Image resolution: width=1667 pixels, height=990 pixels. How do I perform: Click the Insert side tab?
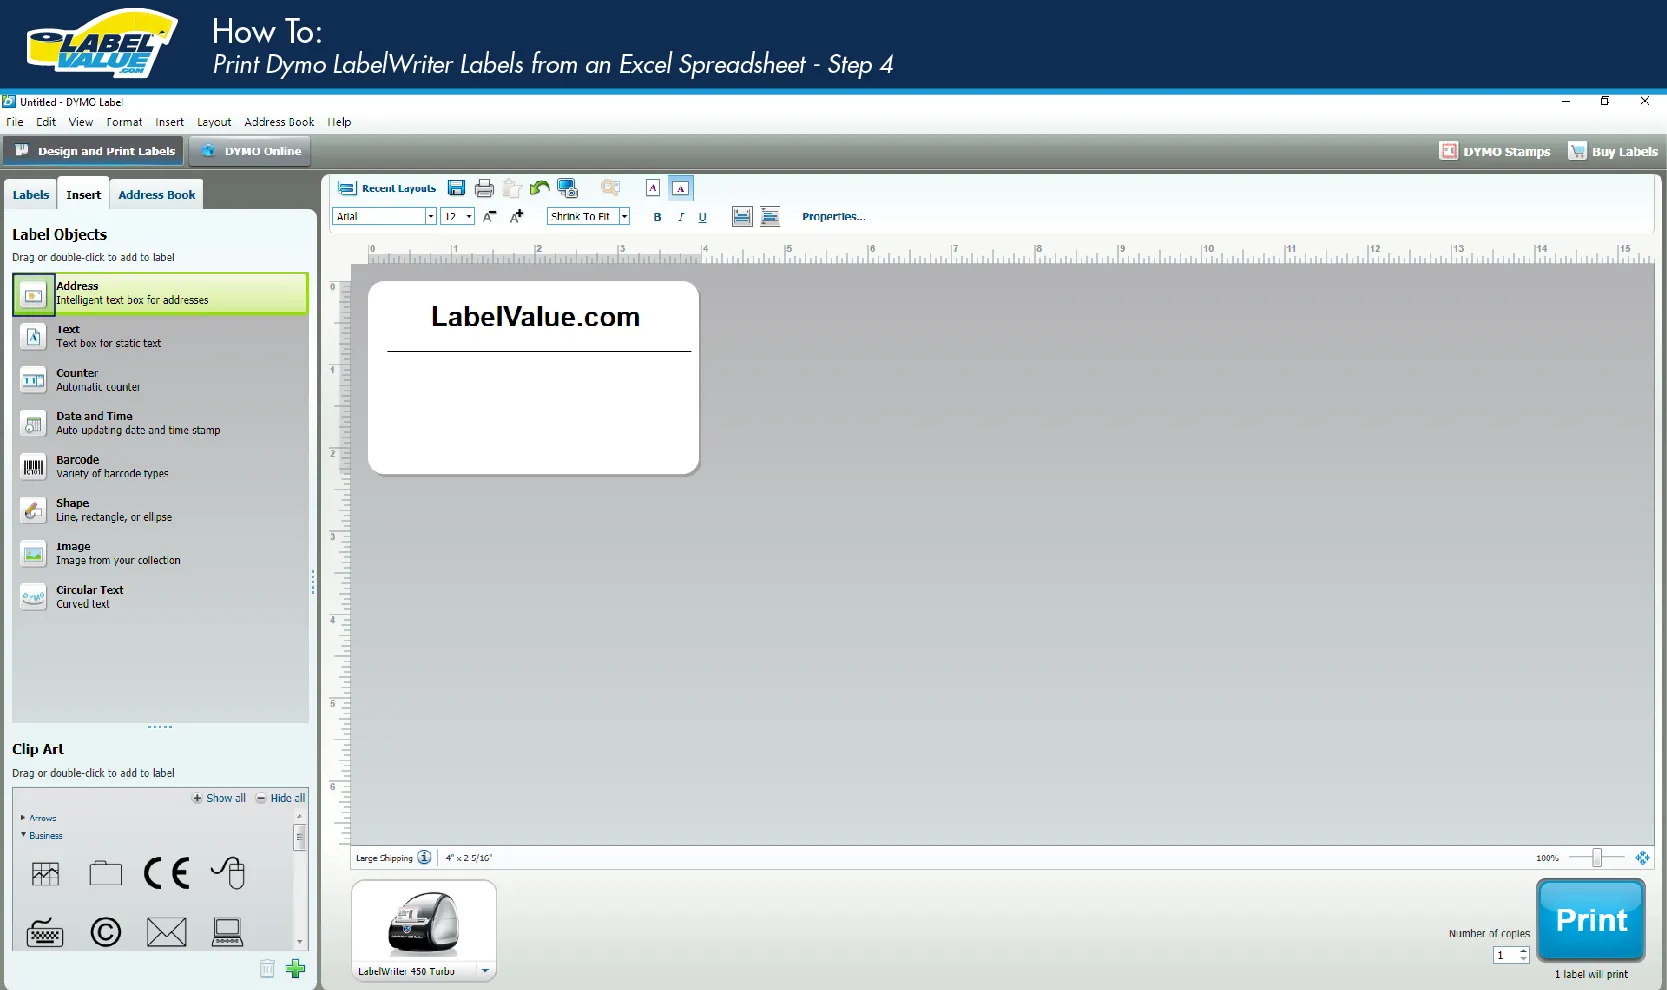tap(84, 195)
